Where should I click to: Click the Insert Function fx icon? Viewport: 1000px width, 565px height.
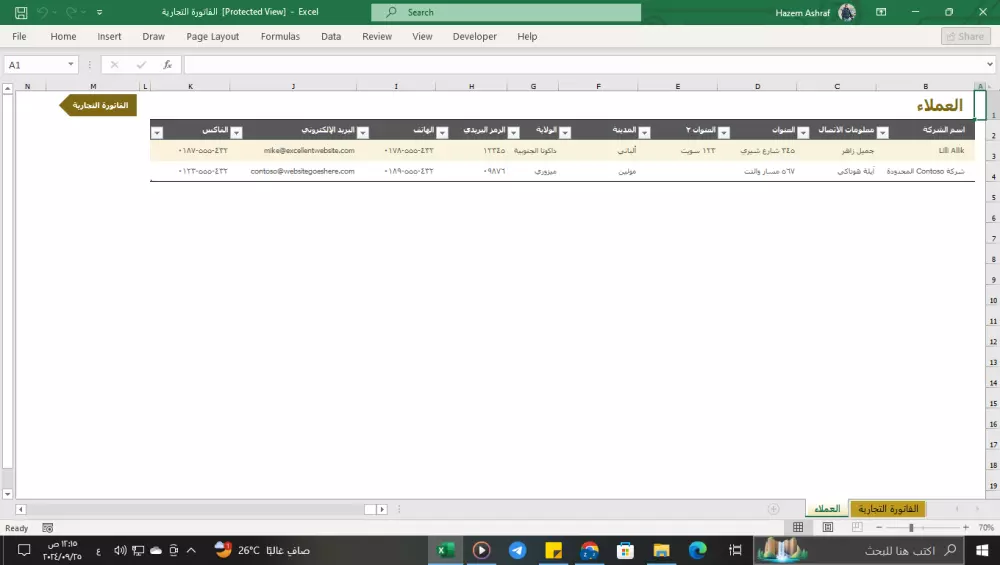pos(168,64)
